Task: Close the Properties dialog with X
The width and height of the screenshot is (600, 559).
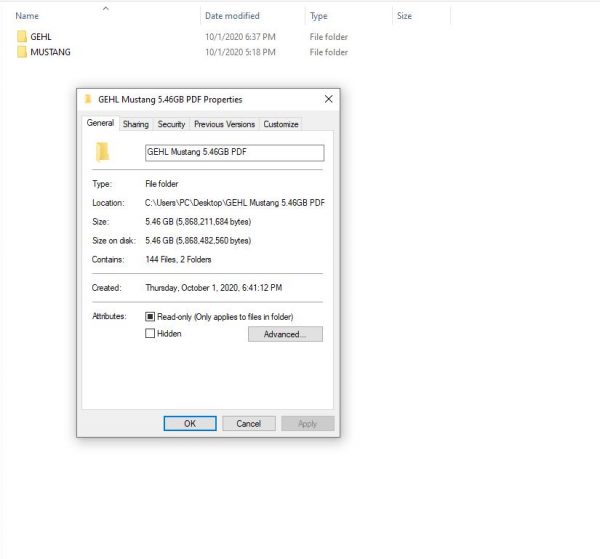Action: coord(328,99)
